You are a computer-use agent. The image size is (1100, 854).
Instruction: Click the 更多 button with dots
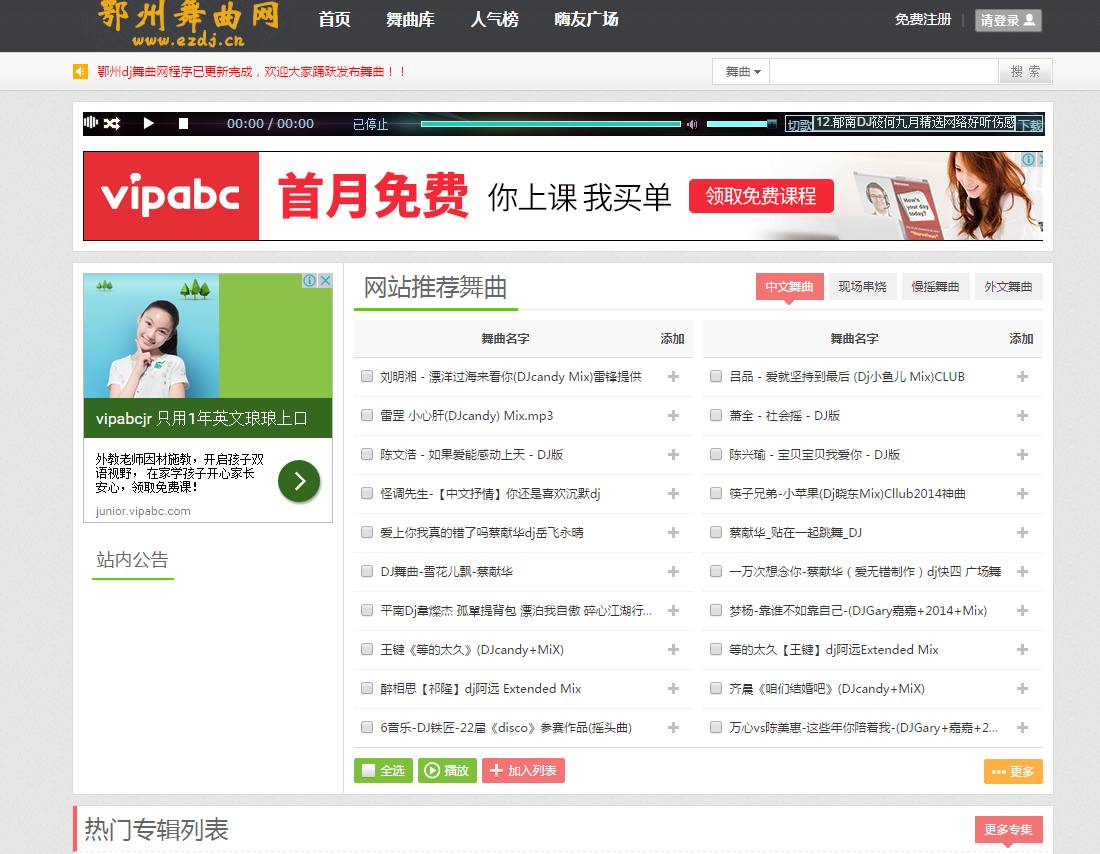(1013, 772)
